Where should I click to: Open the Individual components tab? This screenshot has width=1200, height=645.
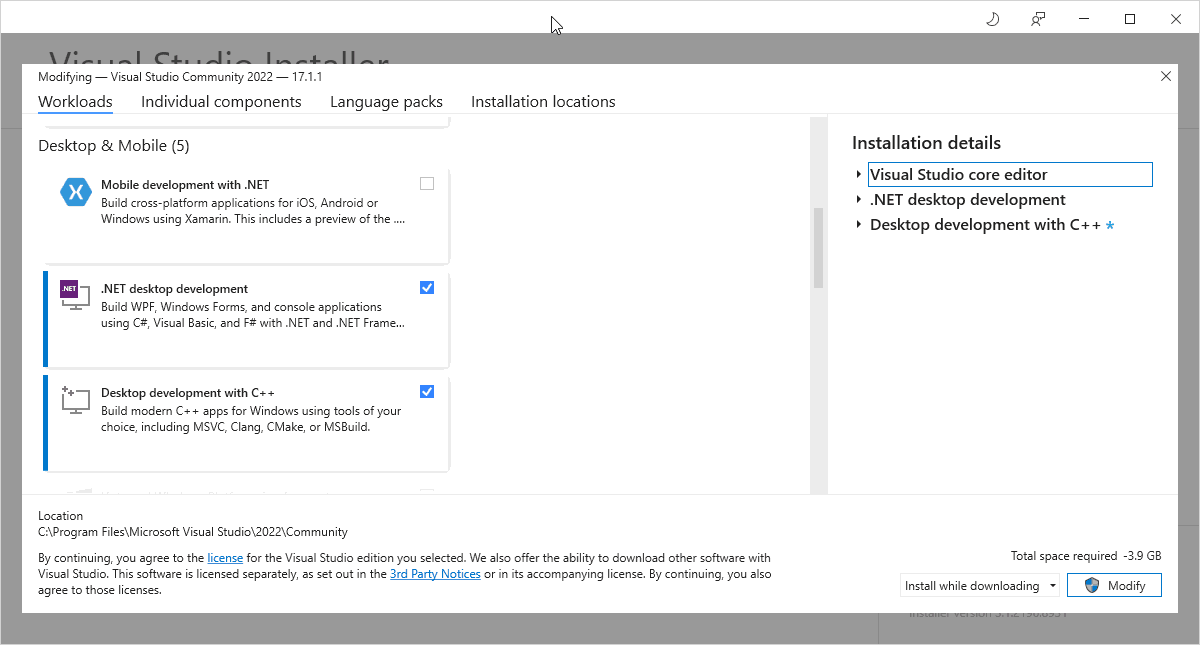tap(221, 102)
